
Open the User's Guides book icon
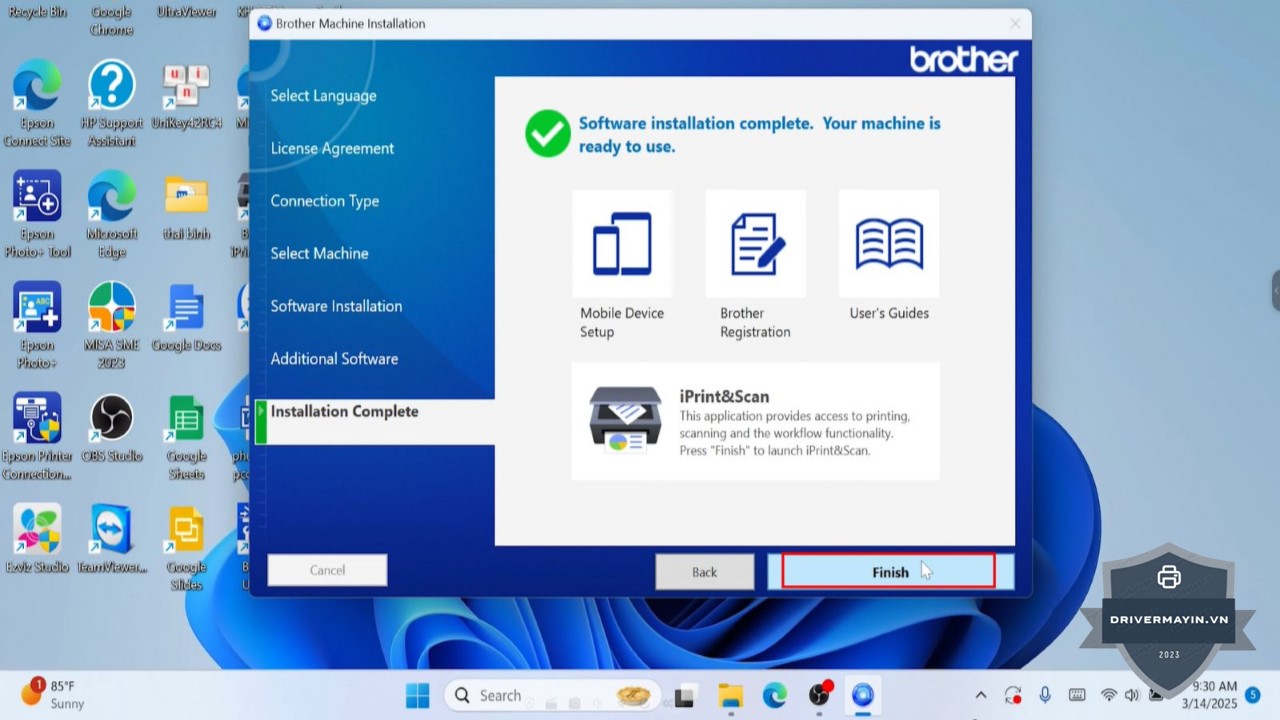[888, 244]
